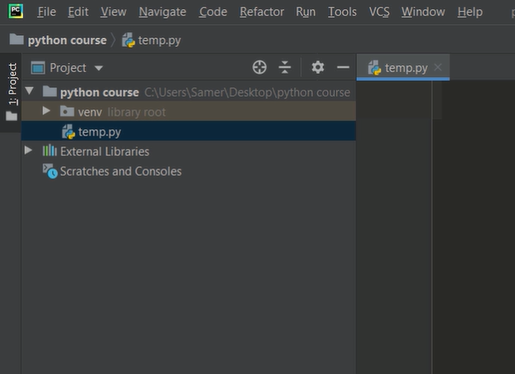Image resolution: width=515 pixels, height=374 pixels.
Task: Click the Scratches and Consoles clock icon
Action: (50, 171)
